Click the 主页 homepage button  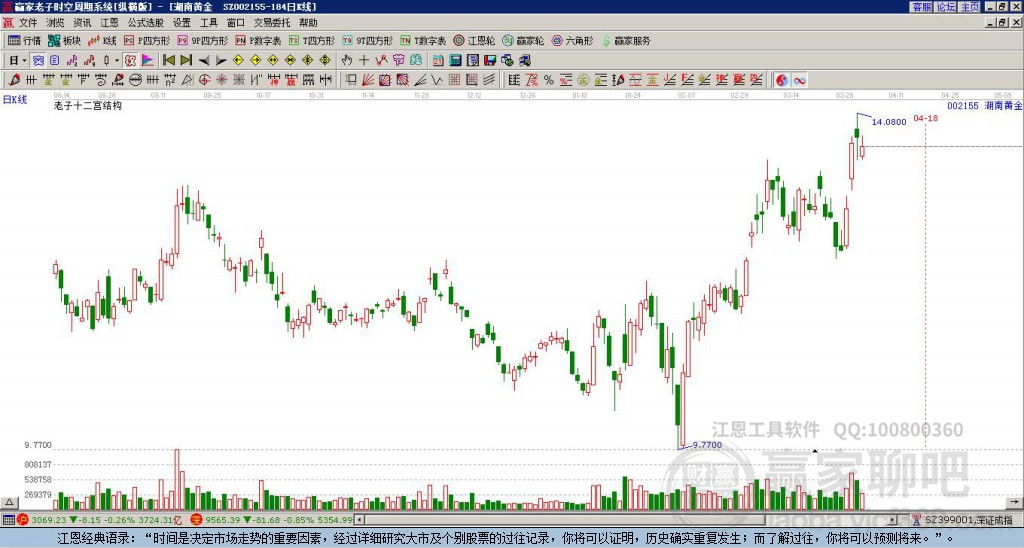tap(969, 6)
